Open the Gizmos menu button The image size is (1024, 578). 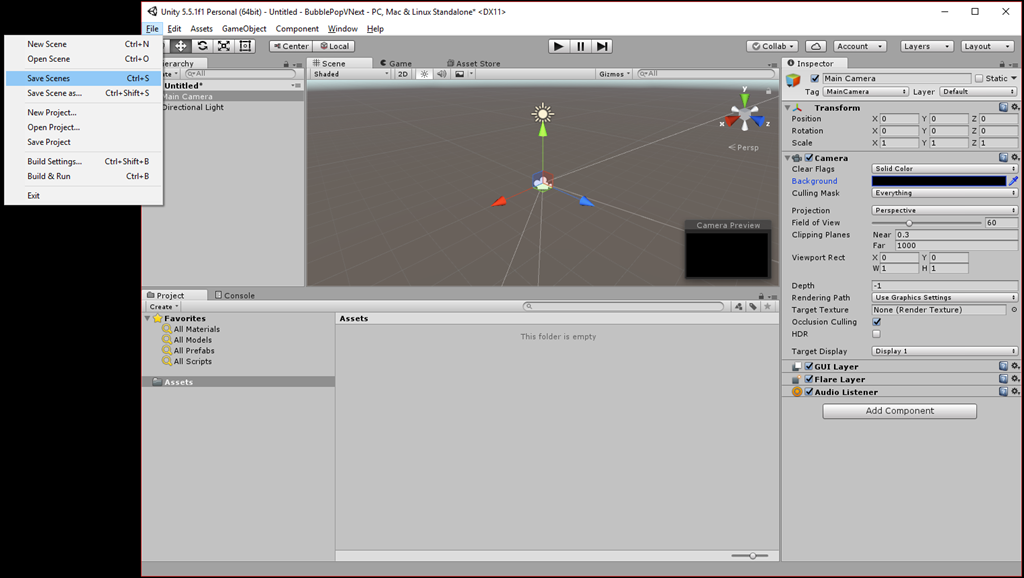tap(615, 74)
